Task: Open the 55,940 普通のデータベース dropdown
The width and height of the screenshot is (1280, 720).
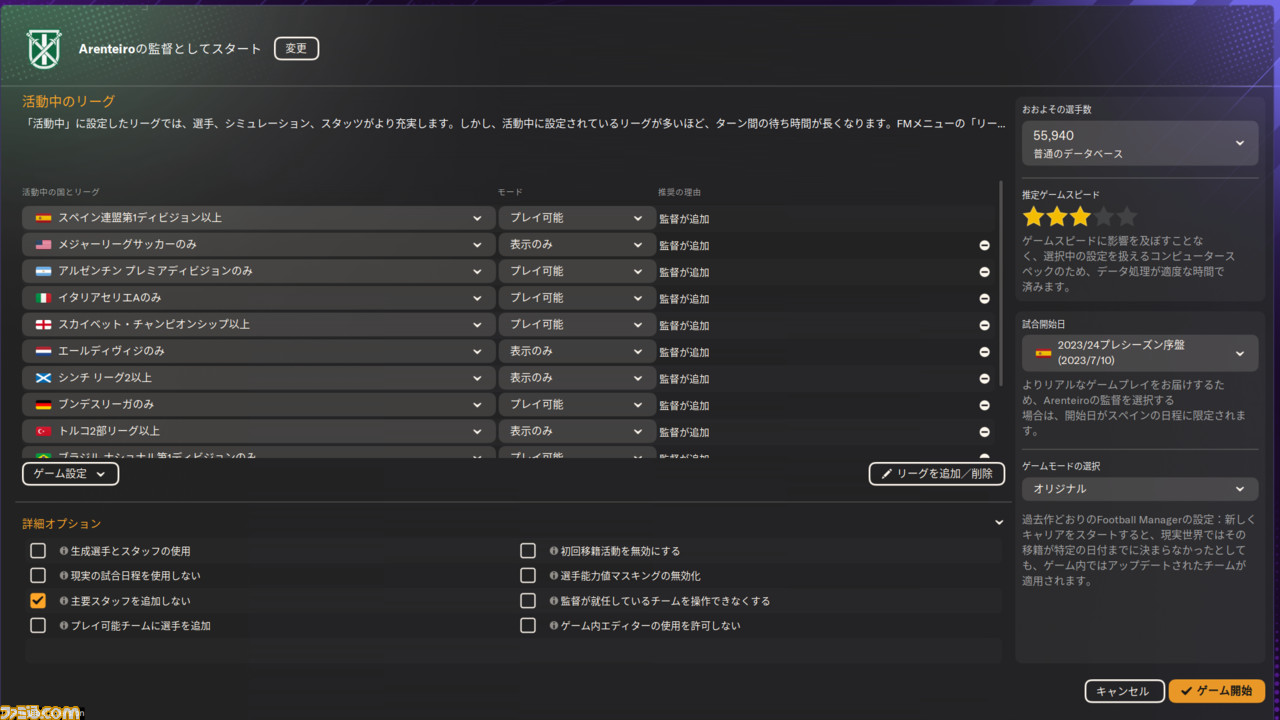Action: 1140,143
